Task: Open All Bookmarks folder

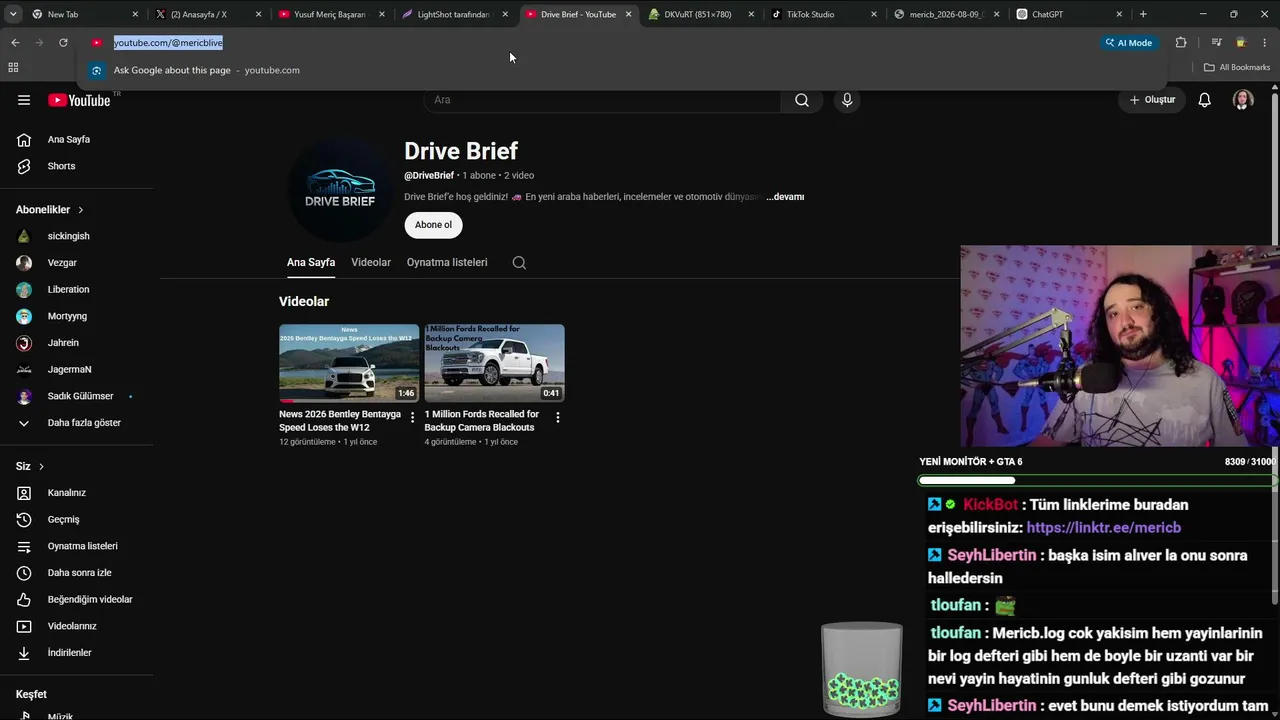Action: coord(1237,68)
